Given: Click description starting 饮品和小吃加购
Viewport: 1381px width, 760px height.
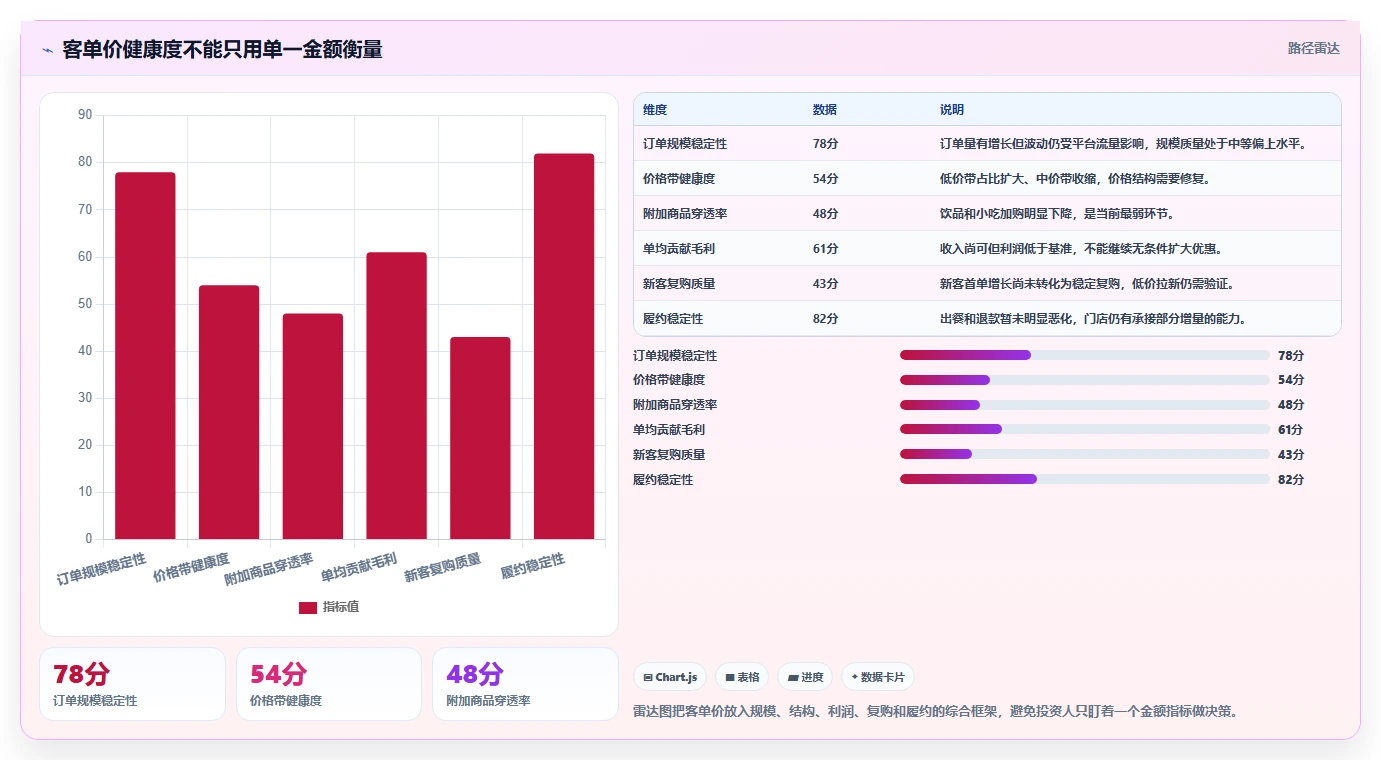Looking at the screenshot, I should click(x=1058, y=214).
